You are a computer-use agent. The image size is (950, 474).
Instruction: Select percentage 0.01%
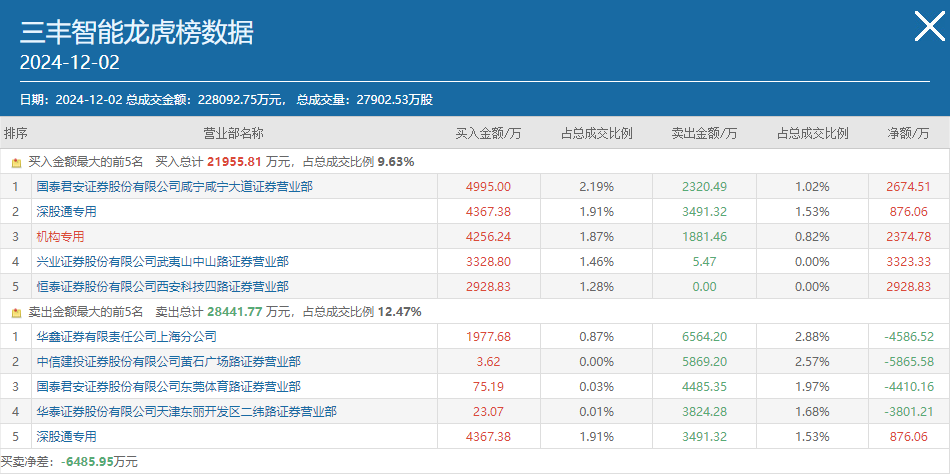point(597,412)
